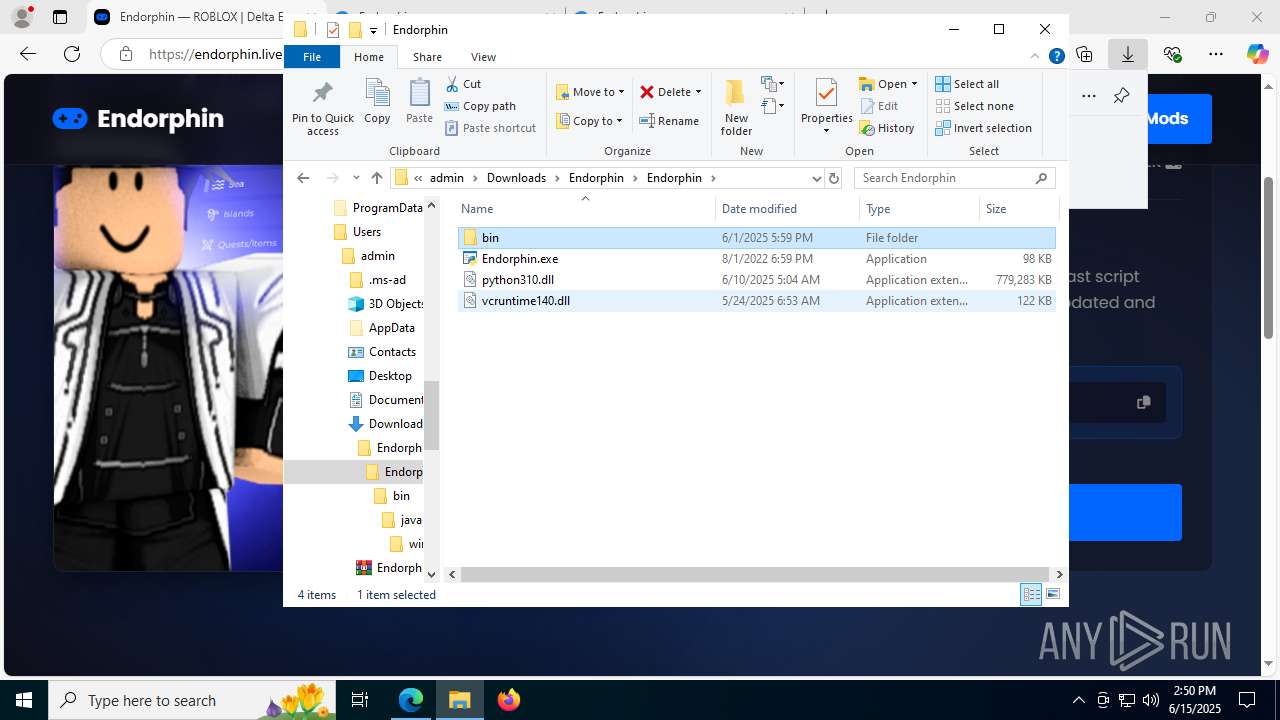Open recent locations dropdown arrow
Image resolution: width=1280 pixels, height=720 pixels.
355,178
